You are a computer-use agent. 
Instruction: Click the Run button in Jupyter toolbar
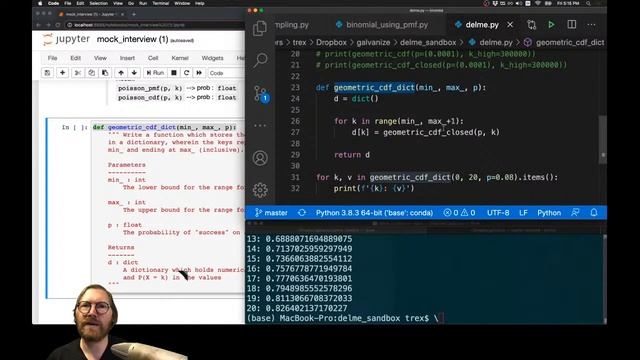coord(155,73)
